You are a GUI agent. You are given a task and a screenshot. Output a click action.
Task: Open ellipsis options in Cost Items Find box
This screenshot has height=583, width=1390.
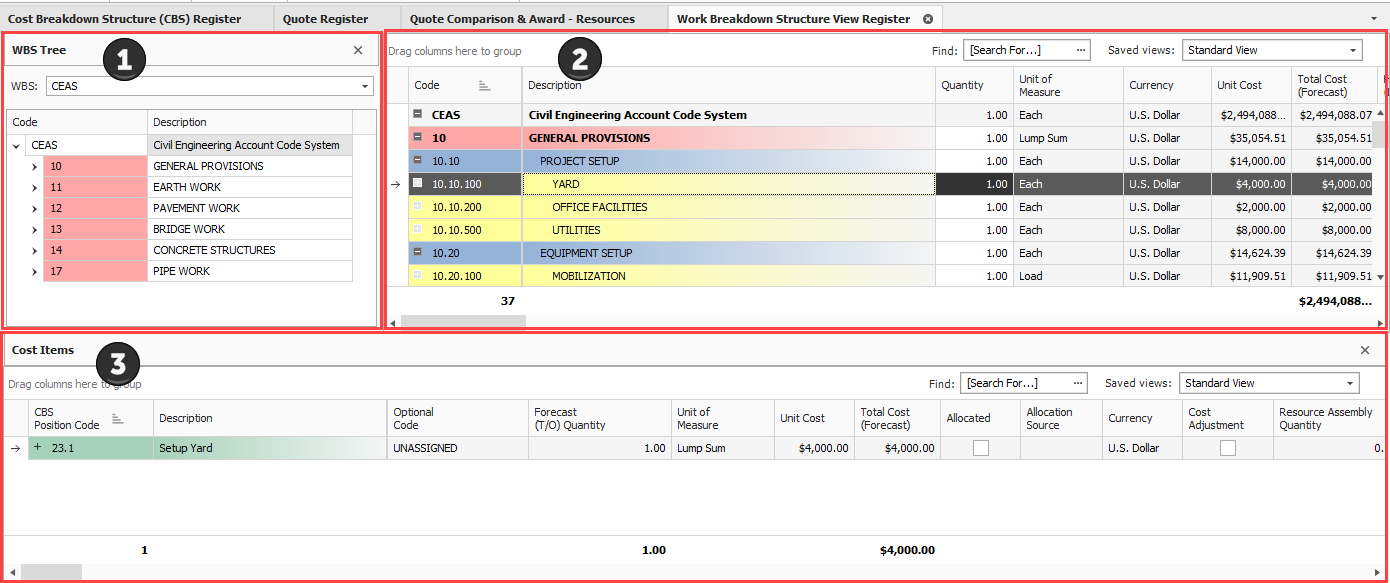pyautogui.click(x=1078, y=383)
